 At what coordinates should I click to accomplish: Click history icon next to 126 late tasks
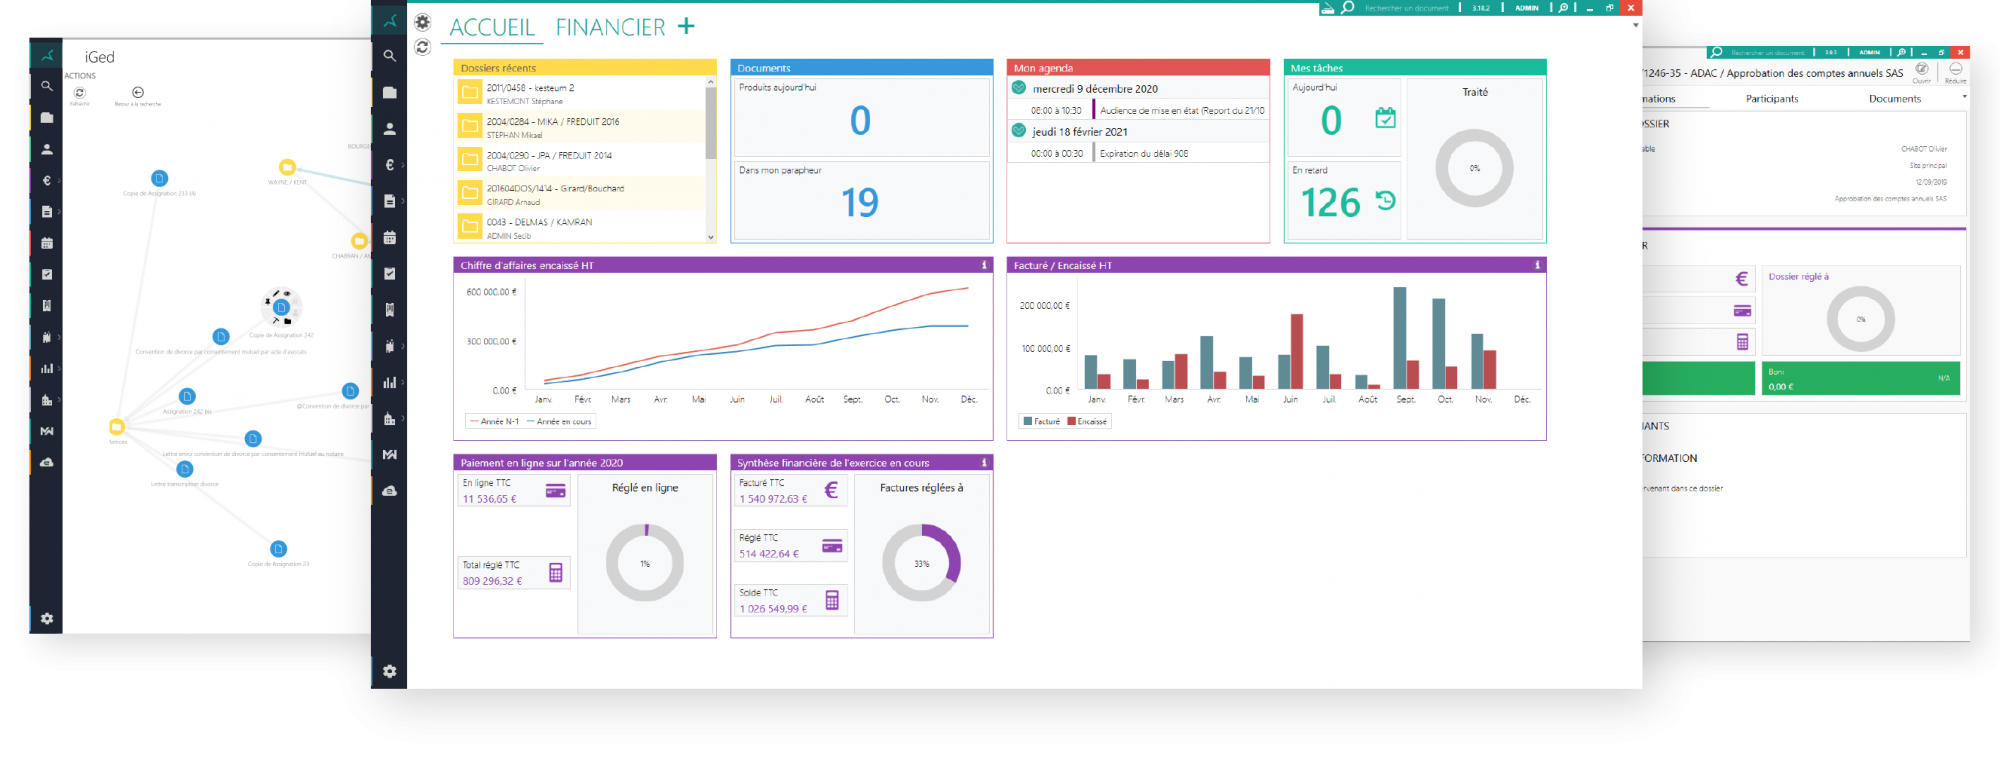[1385, 201]
